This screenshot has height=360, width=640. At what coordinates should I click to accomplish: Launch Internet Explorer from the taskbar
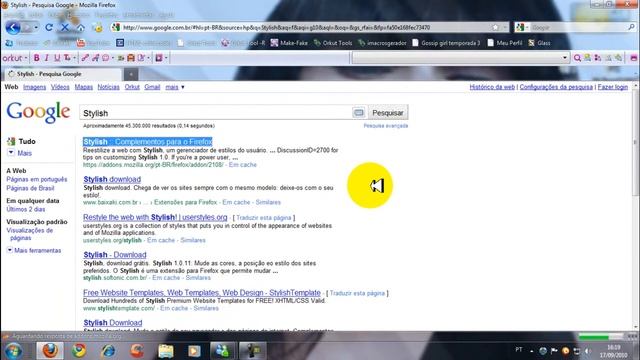[108, 351]
